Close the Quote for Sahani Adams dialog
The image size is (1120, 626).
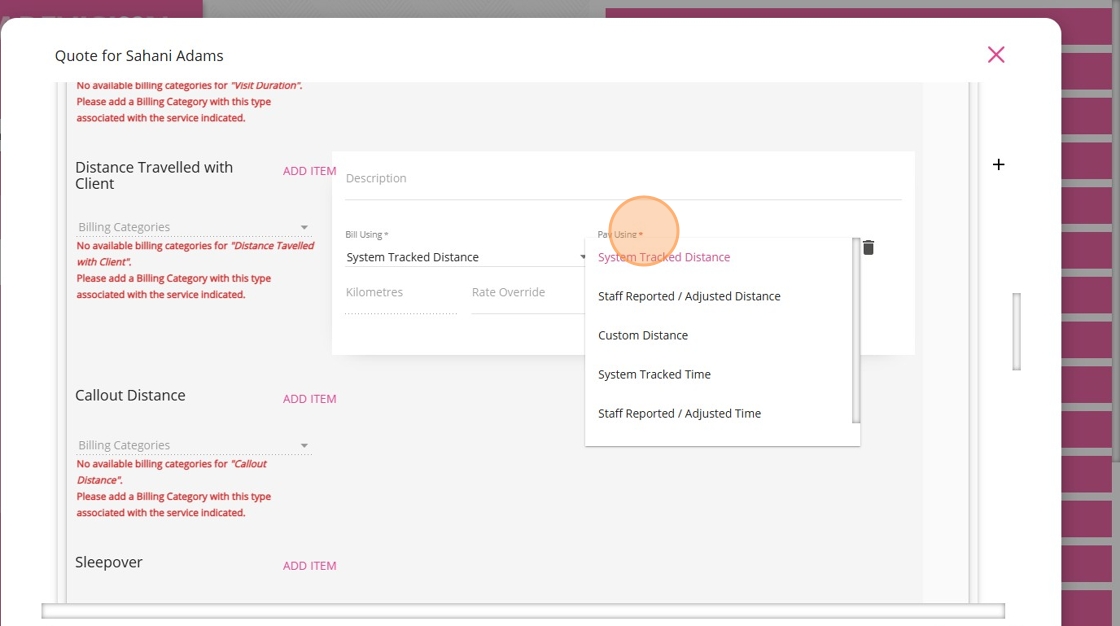tap(996, 55)
